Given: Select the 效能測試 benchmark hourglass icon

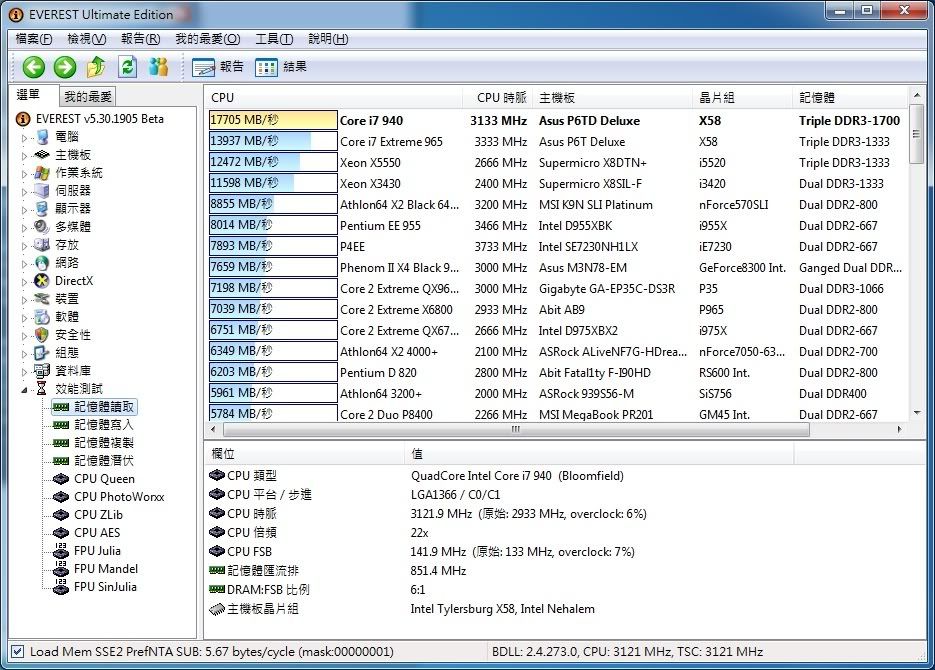Looking at the screenshot, I should [x=42, y=389].
